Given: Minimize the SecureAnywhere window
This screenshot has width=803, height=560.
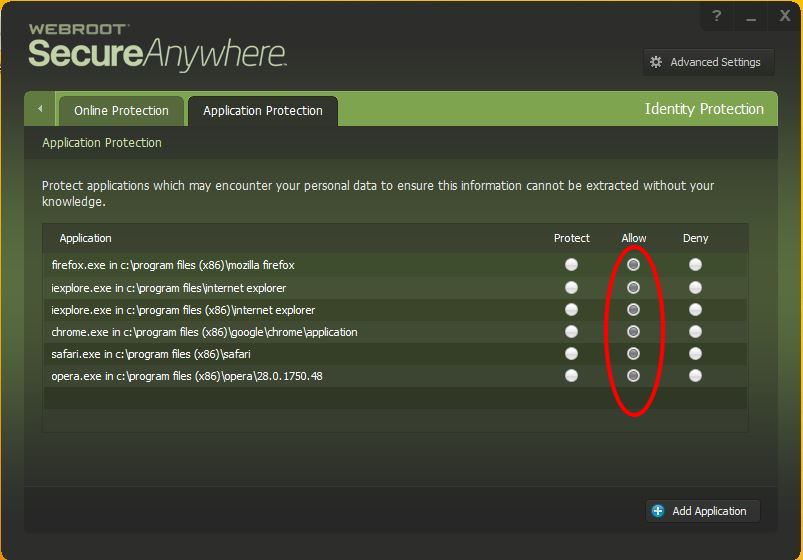Looking at the screenshot, I should (x=751, y=16).
